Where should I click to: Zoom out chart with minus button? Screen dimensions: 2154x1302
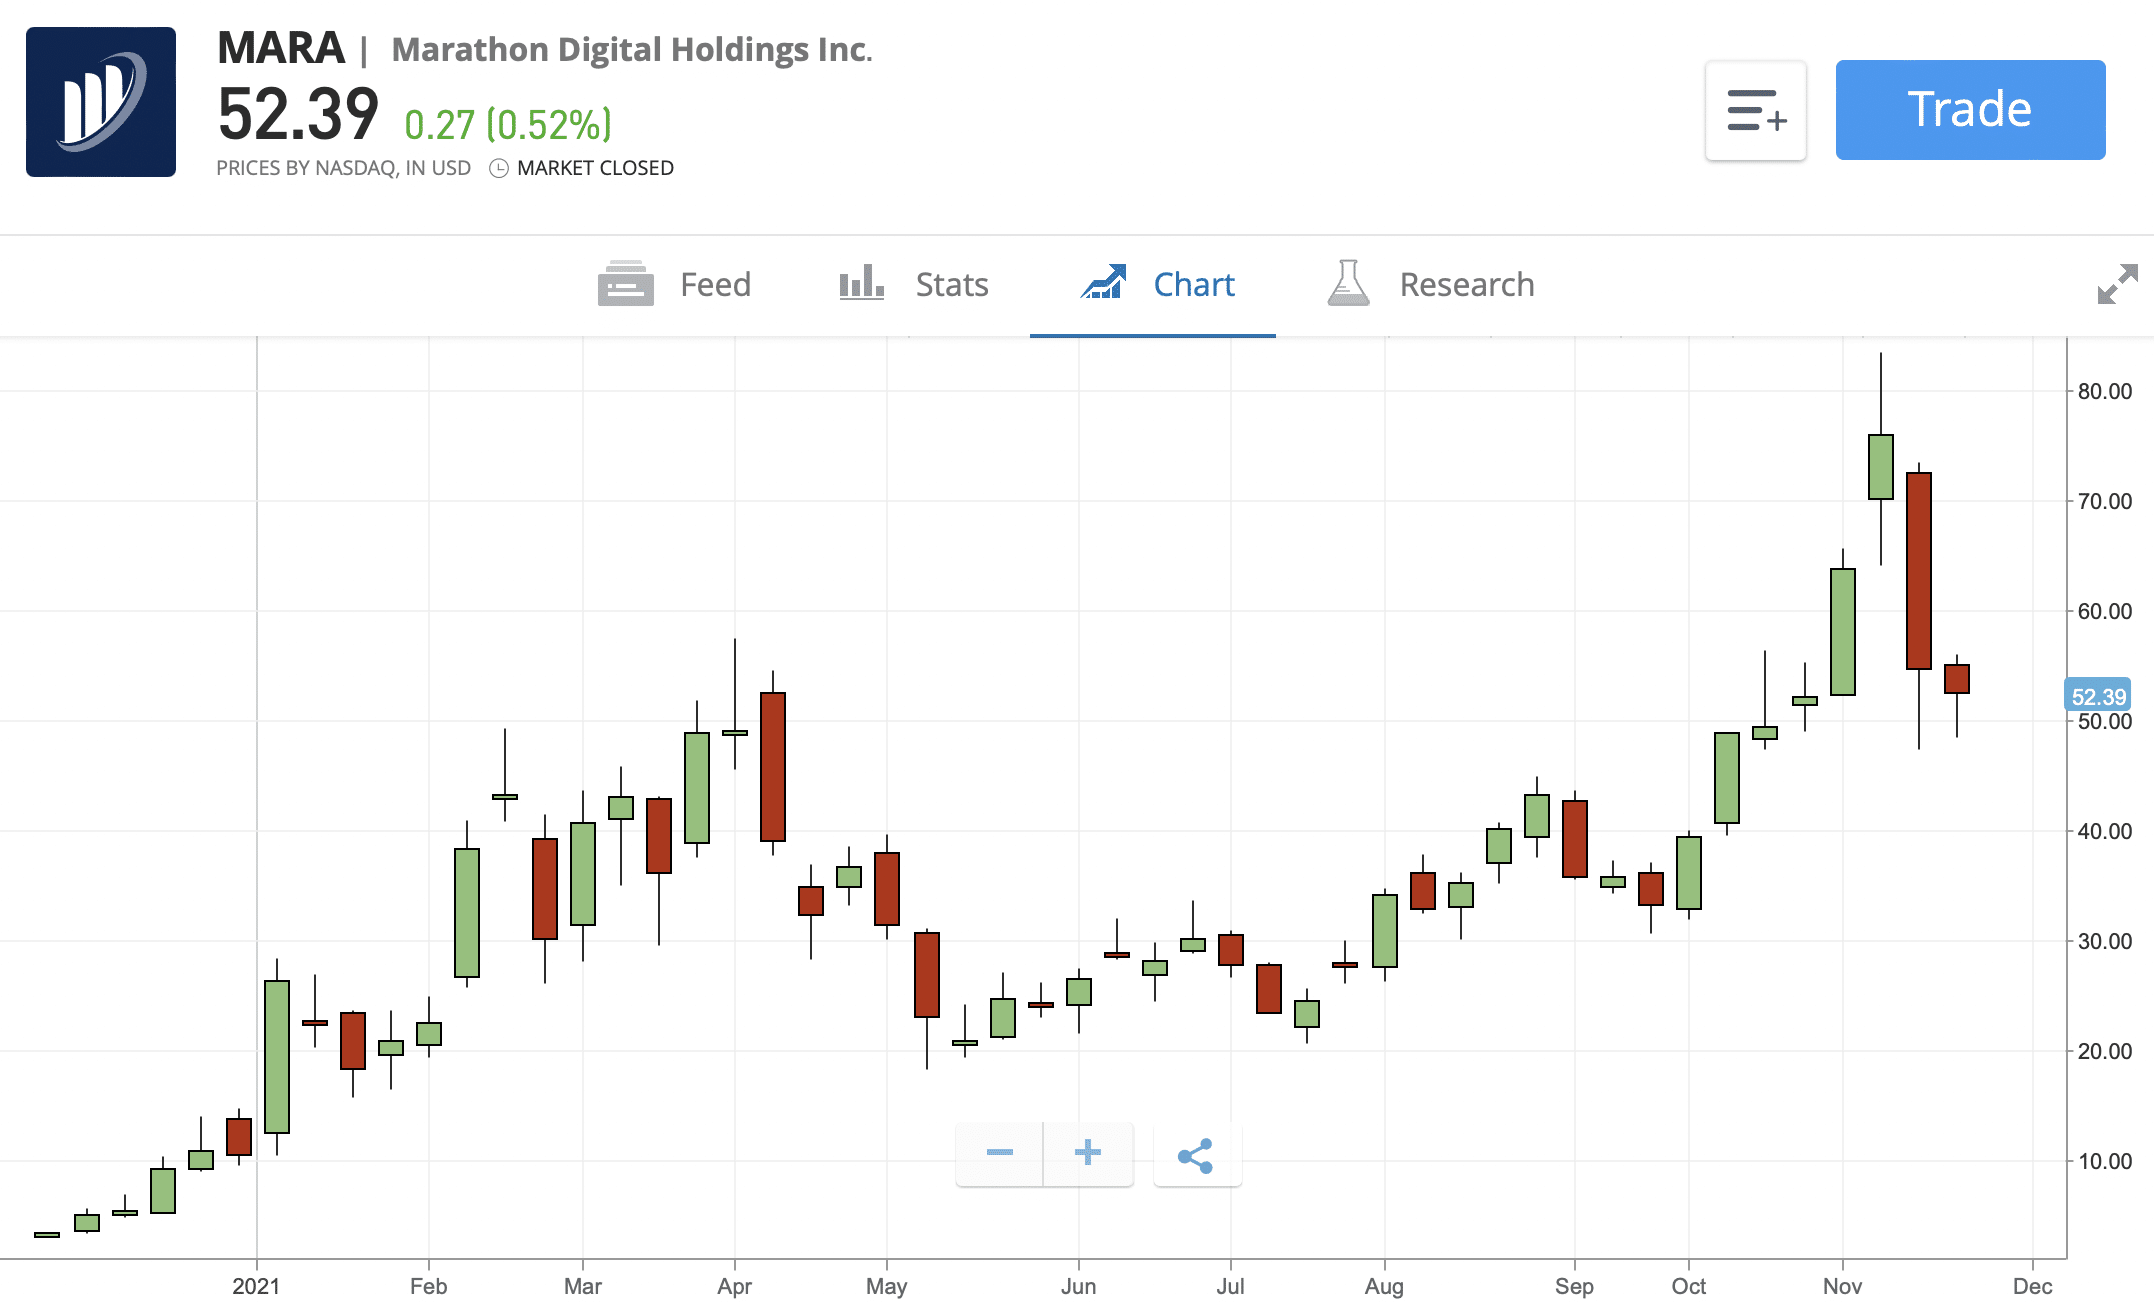click(999, 1153)
